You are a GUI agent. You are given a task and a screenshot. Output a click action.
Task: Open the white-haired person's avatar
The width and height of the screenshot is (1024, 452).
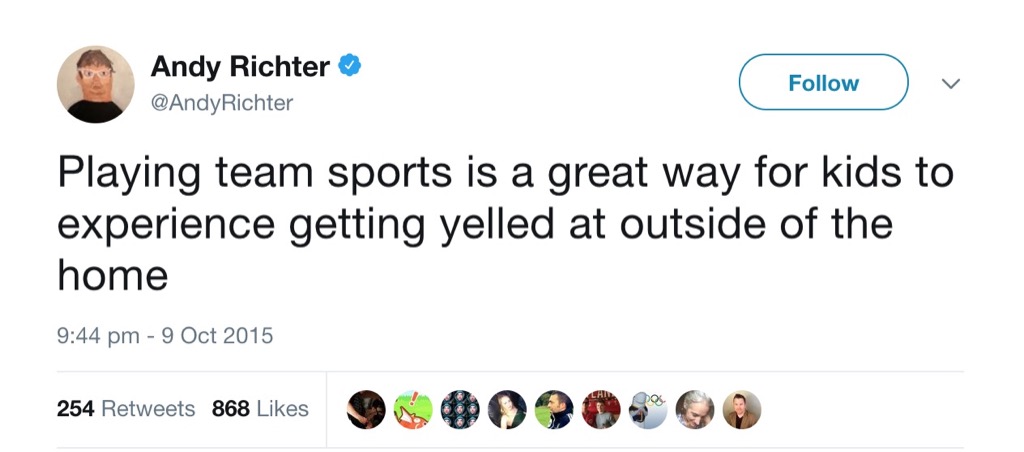coord(695,409)
